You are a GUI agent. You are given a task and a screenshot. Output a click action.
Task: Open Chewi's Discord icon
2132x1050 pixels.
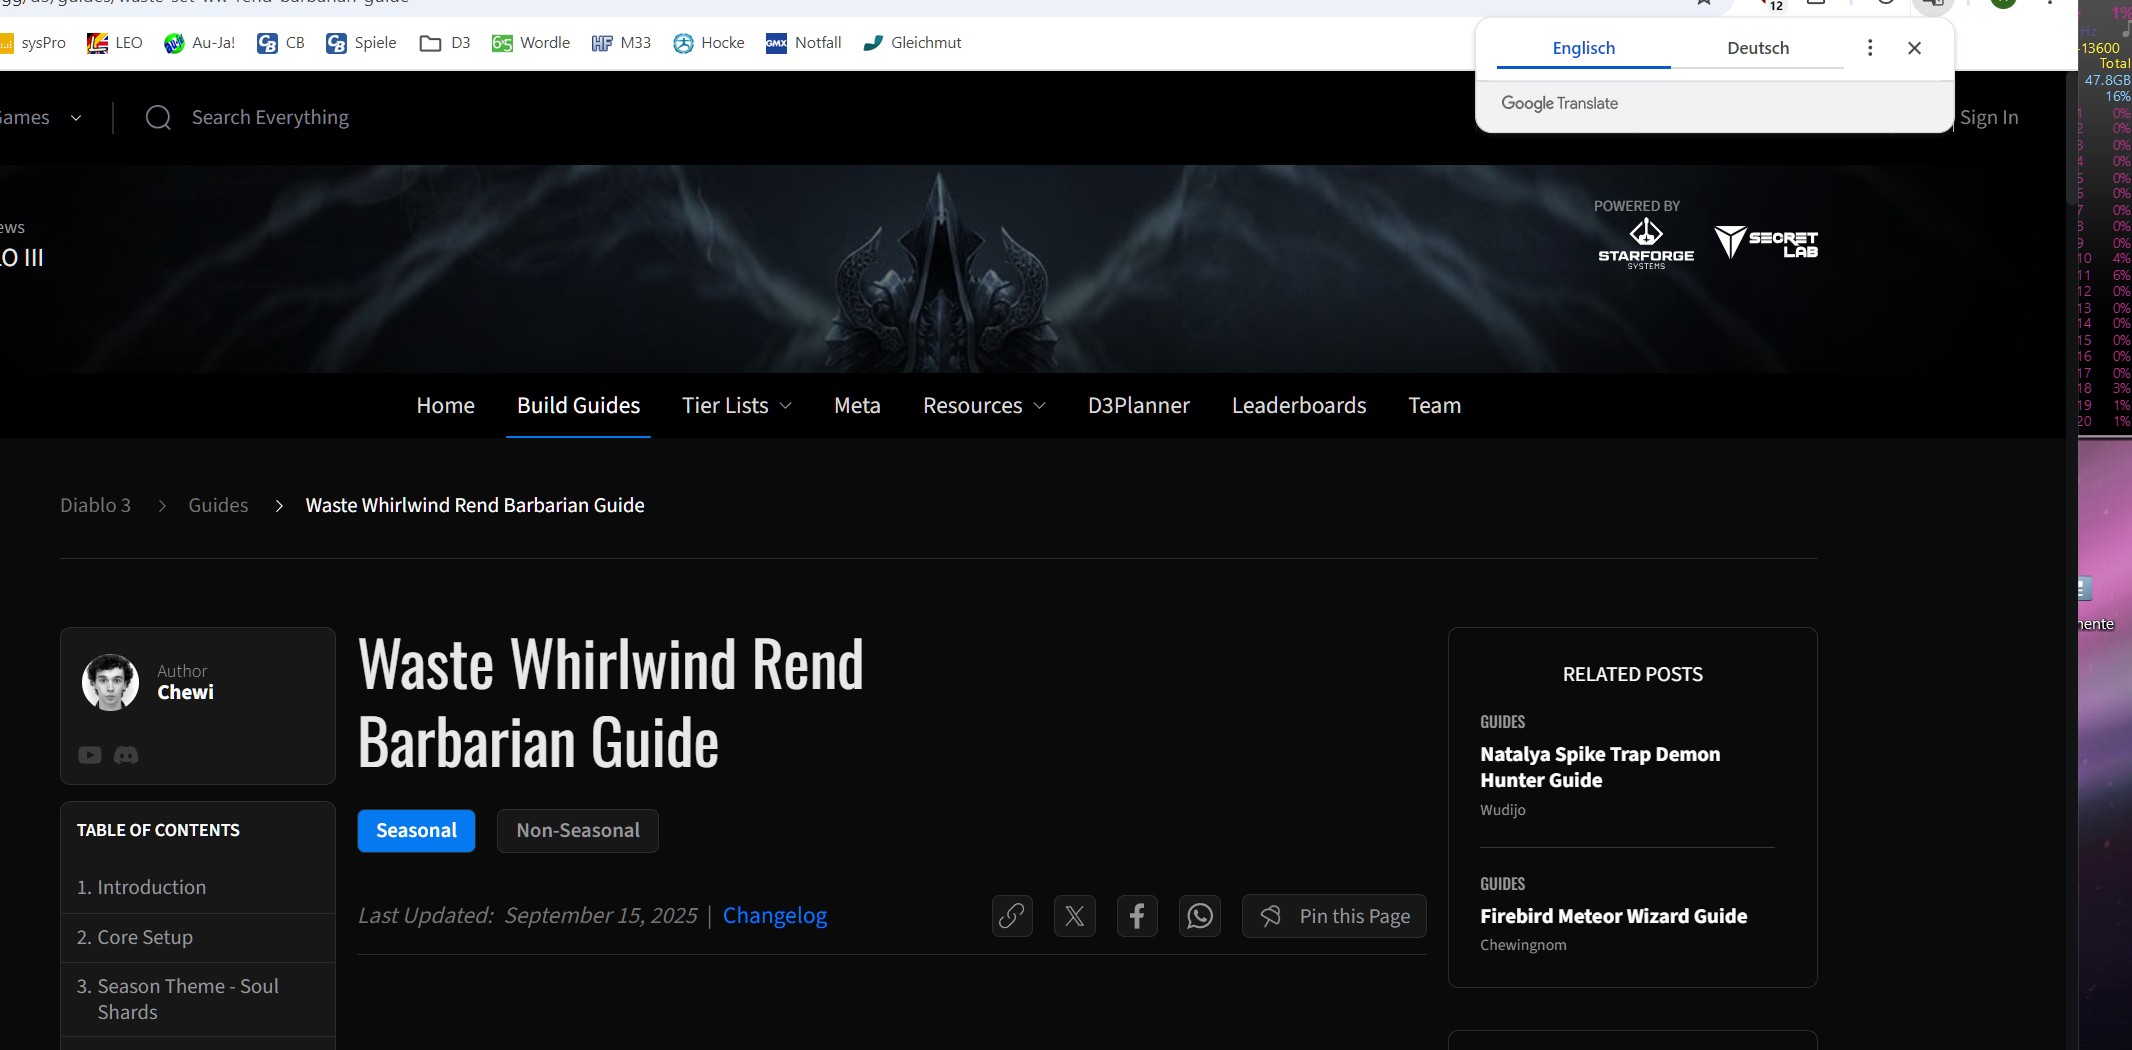coord(126,755)
